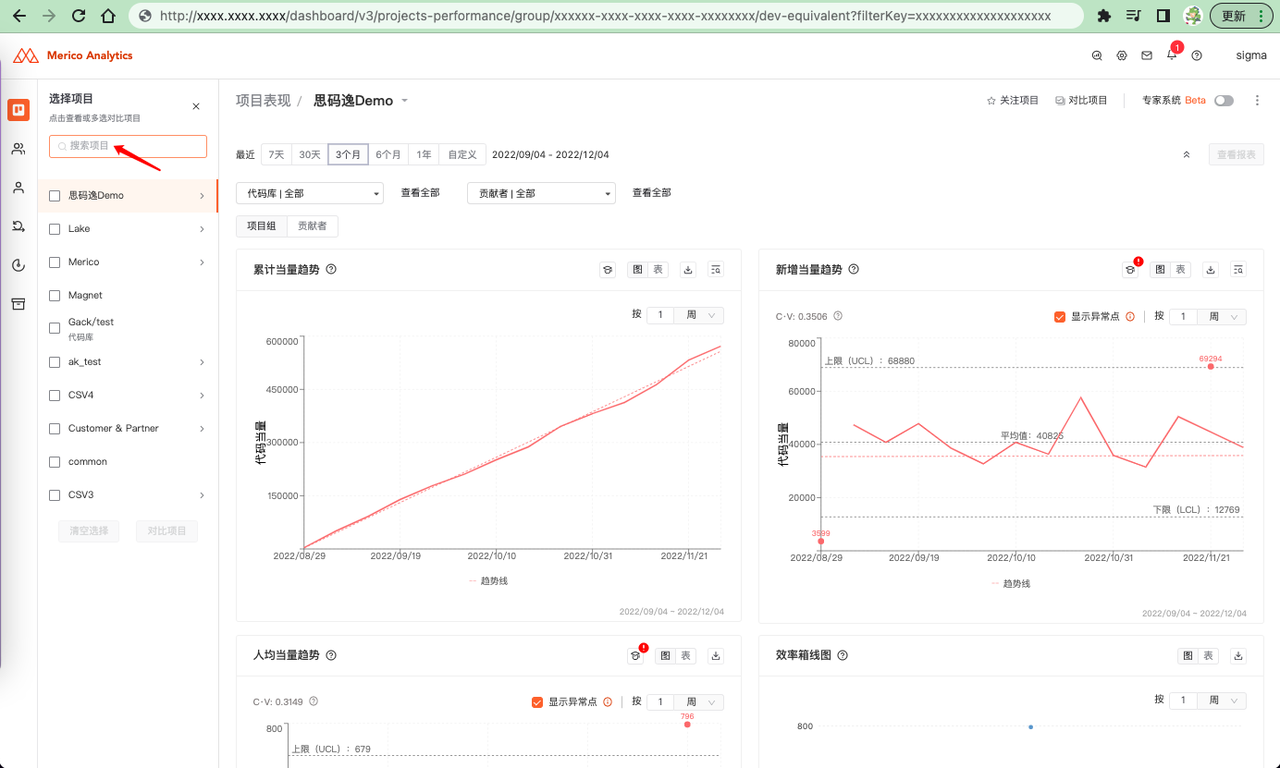Check the Magnet project checkbox
1280x768 pixels.
[x=55, y=296]
